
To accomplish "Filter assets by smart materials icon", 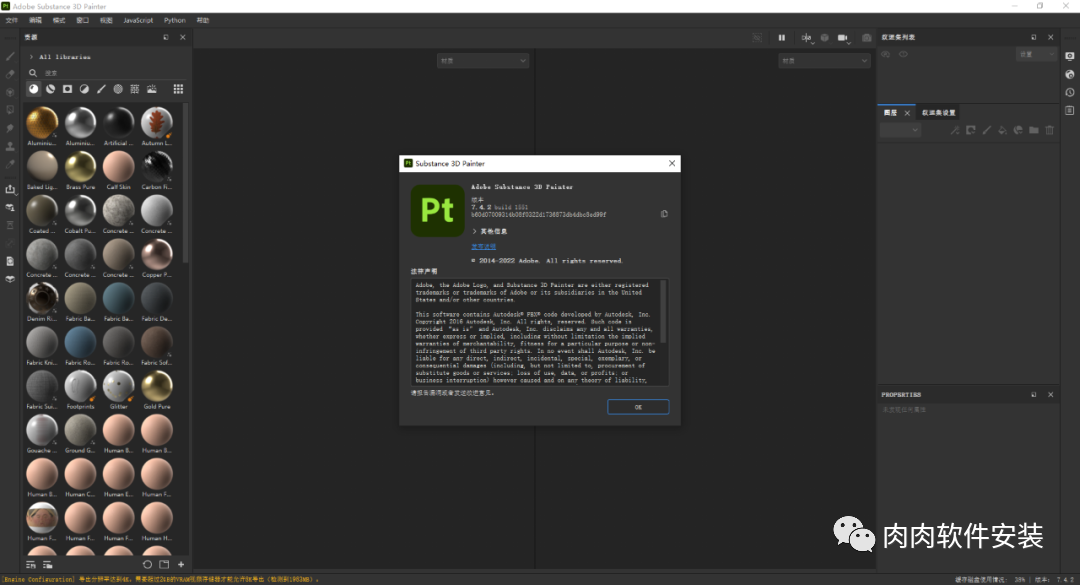I will pyautogui.click(x=50, y=89).
